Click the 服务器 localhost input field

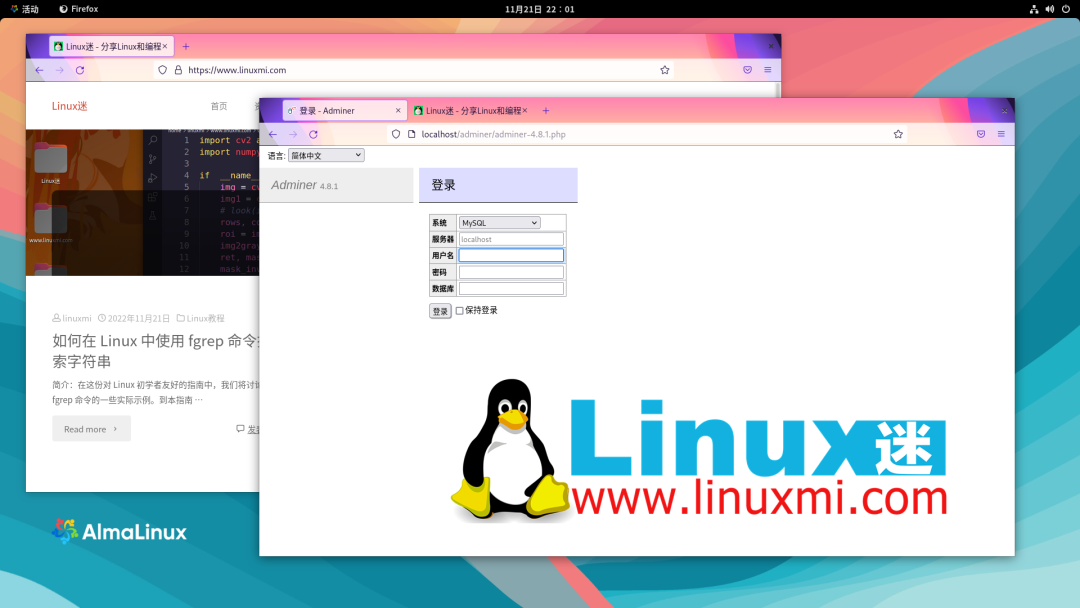pos(511,240)
